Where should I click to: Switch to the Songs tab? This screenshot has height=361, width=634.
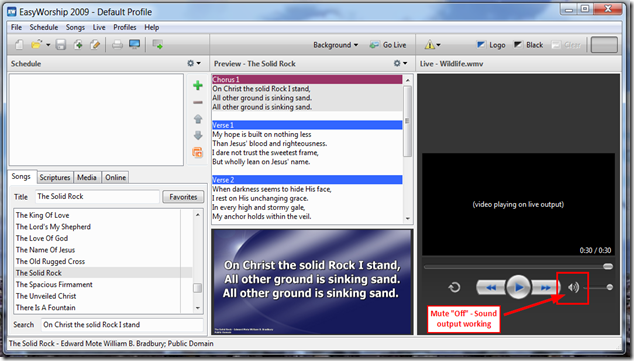pos(21,177)
